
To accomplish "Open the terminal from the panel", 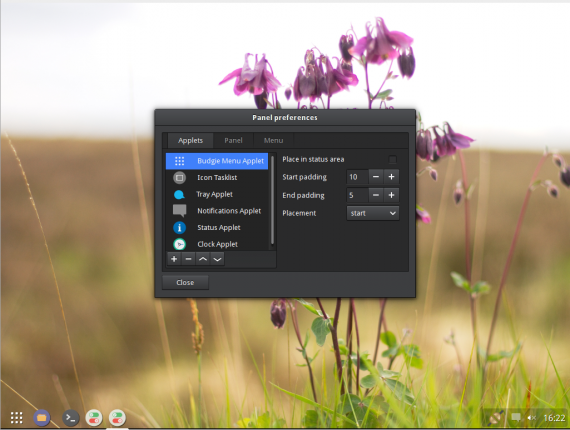I will point(71,418).
